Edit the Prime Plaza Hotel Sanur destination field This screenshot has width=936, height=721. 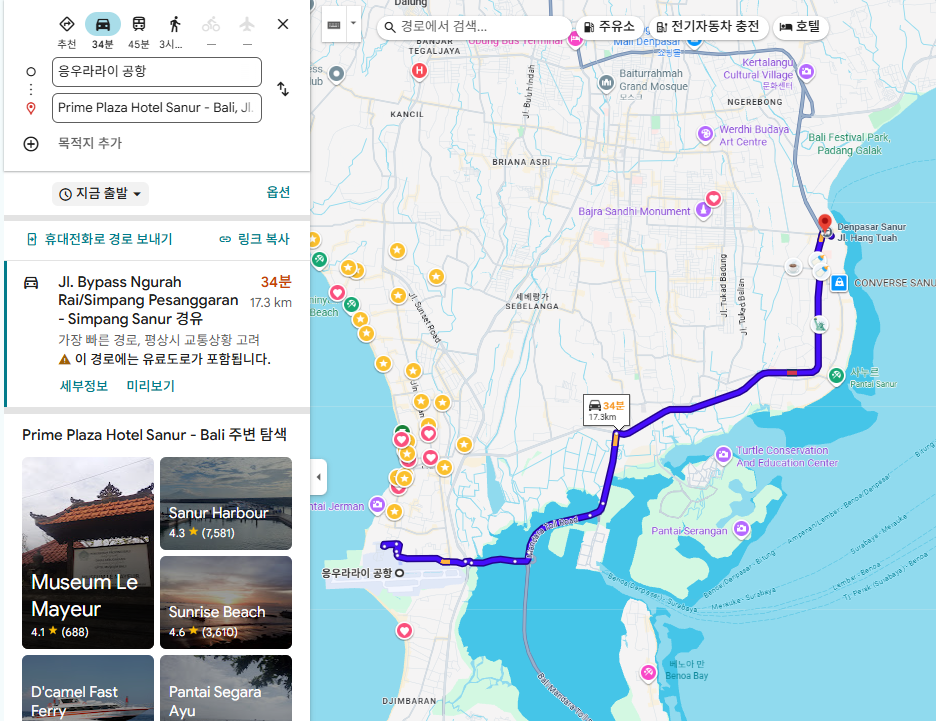point(157,108)
